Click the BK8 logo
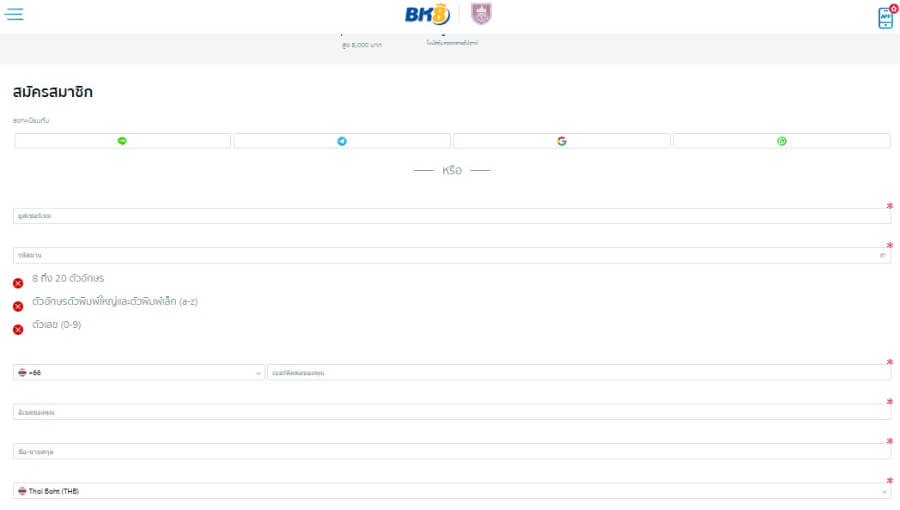 (x=427, y=14)
